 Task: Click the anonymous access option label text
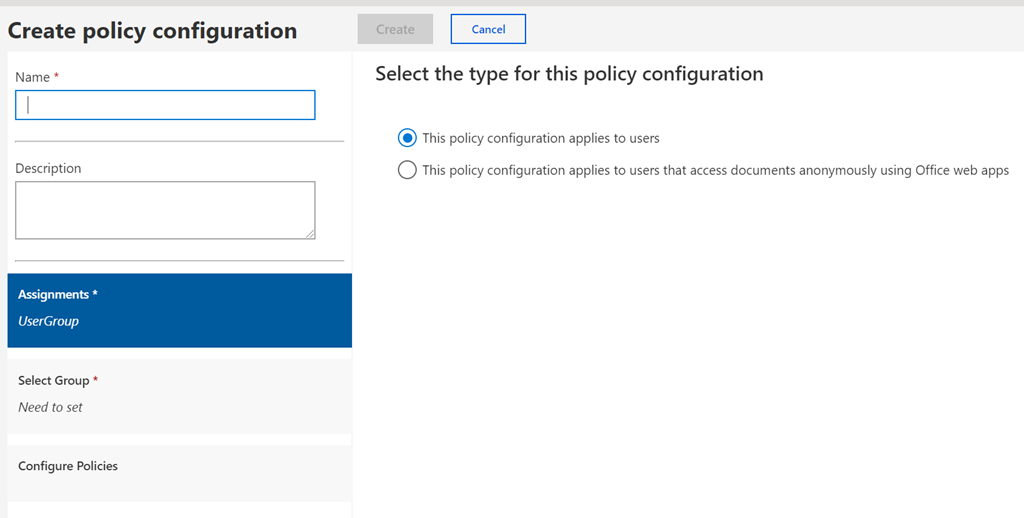(x=715, y=171)
